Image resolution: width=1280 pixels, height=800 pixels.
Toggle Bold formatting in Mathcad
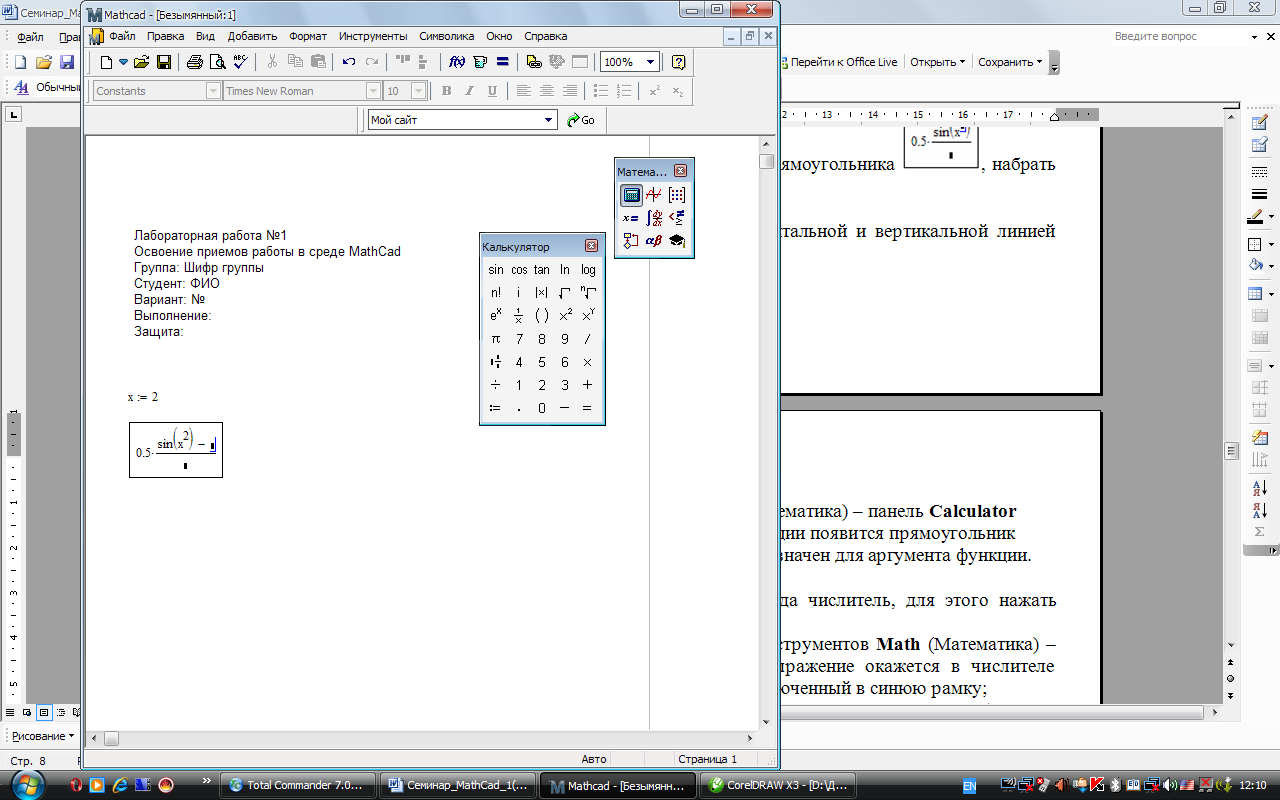click(x=447, y=91)
